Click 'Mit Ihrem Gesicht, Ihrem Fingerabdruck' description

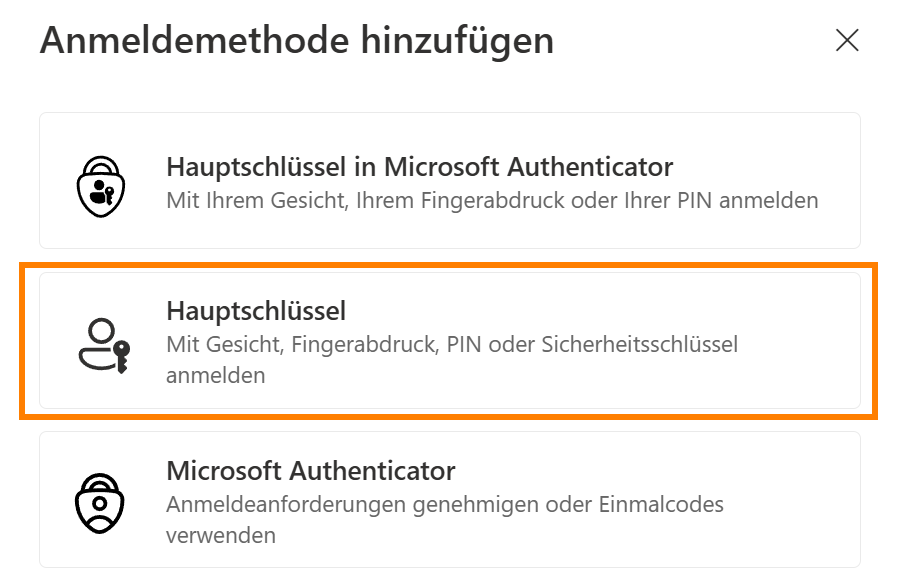(x=492, y=200)
